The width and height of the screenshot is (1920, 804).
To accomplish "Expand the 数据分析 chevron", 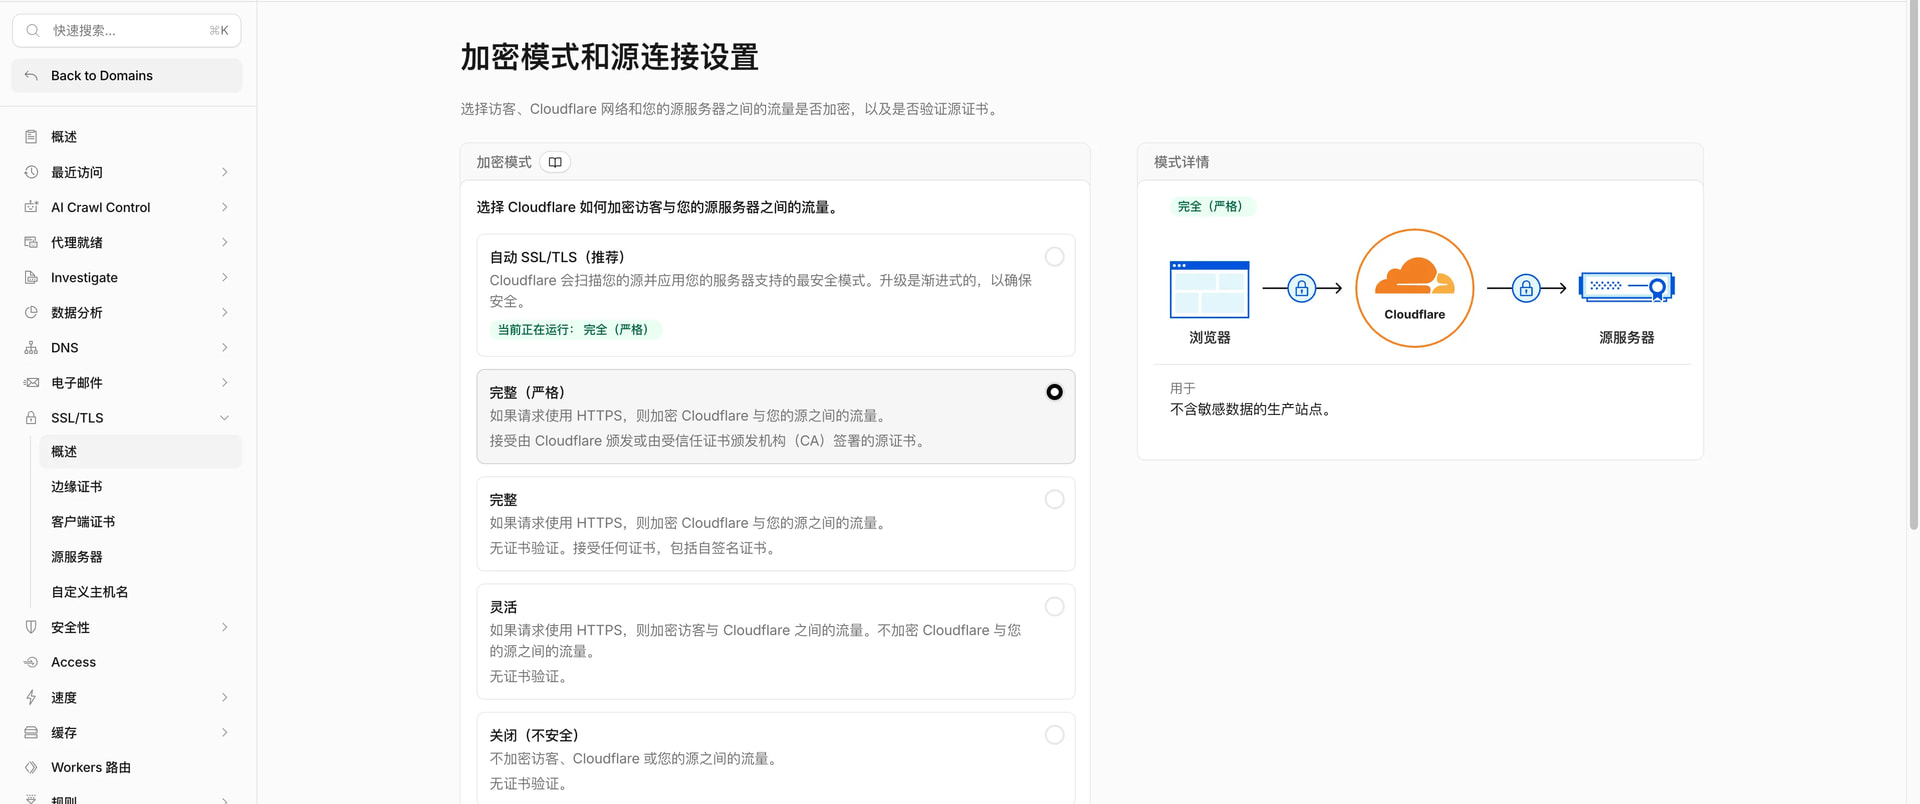I will click(225, 312).
